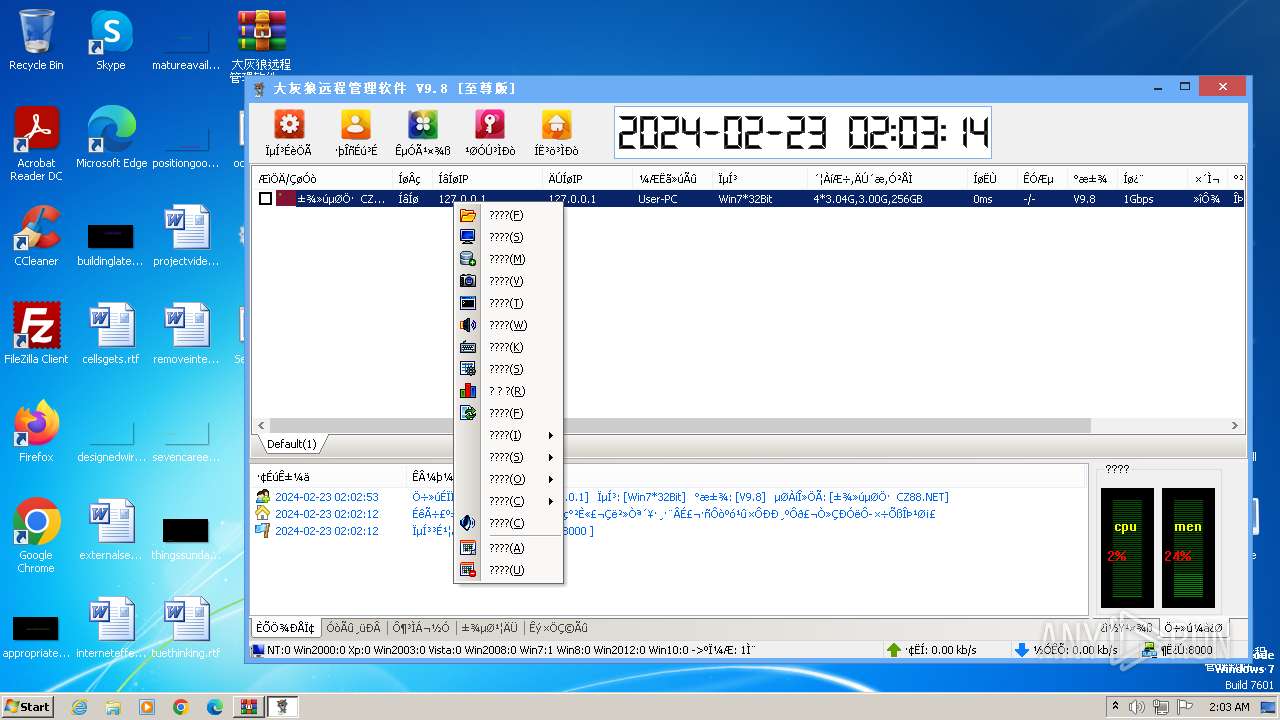Open Firefox desktop shortcut

36,432
